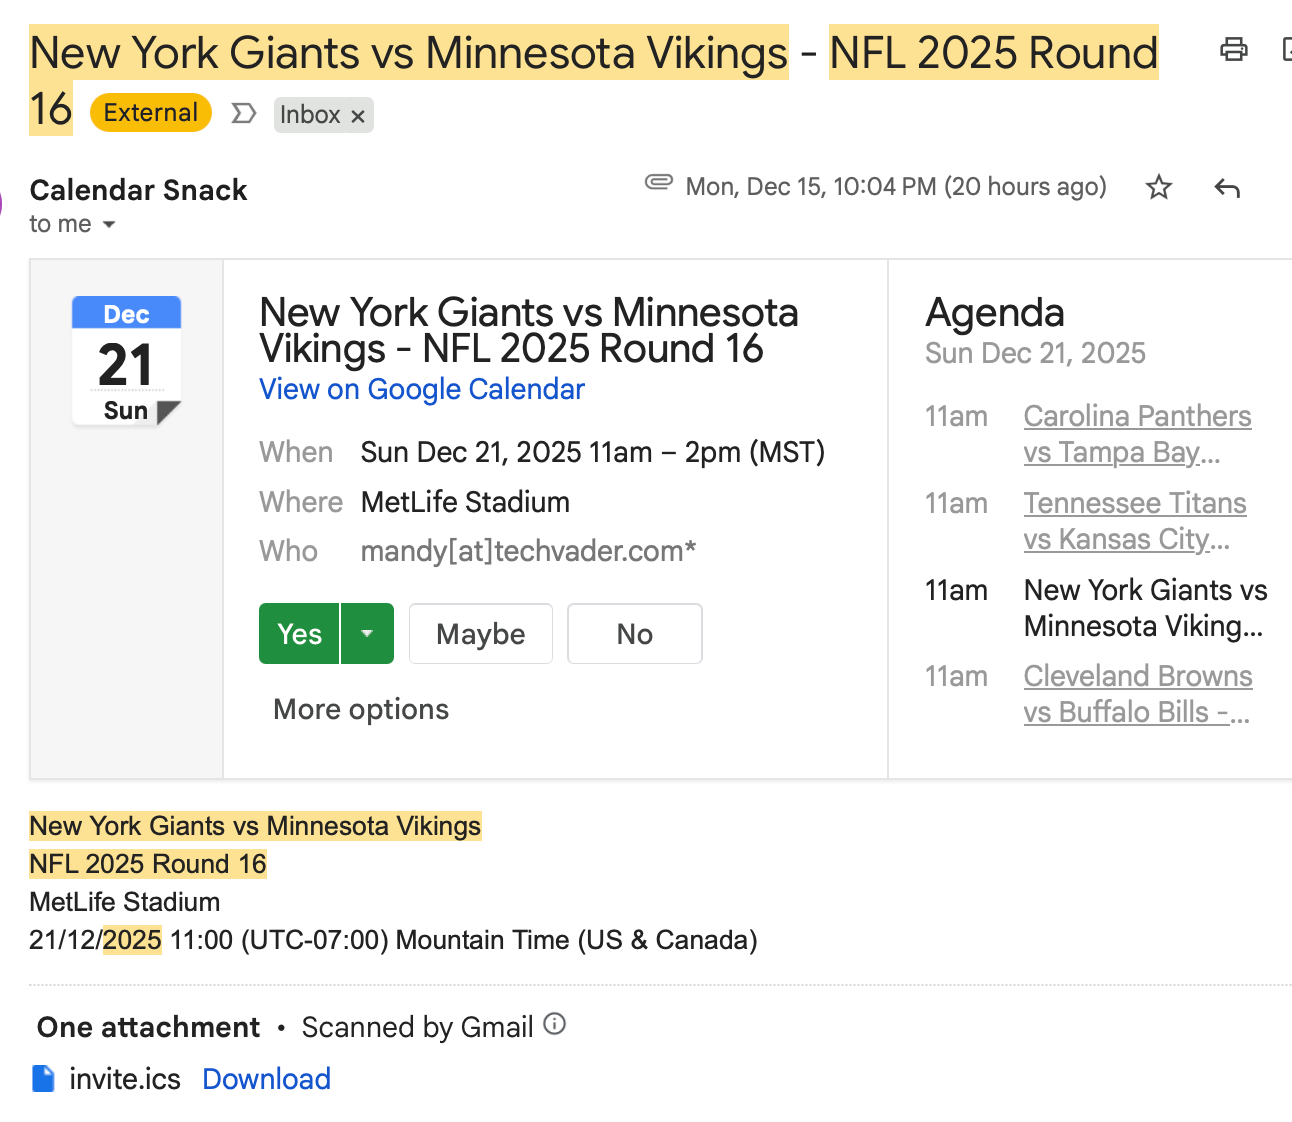1292x1122 pixels.
Task: Open Carolina Panthers vs Tampa Bay agenda item
Action: coord(1137,434)
